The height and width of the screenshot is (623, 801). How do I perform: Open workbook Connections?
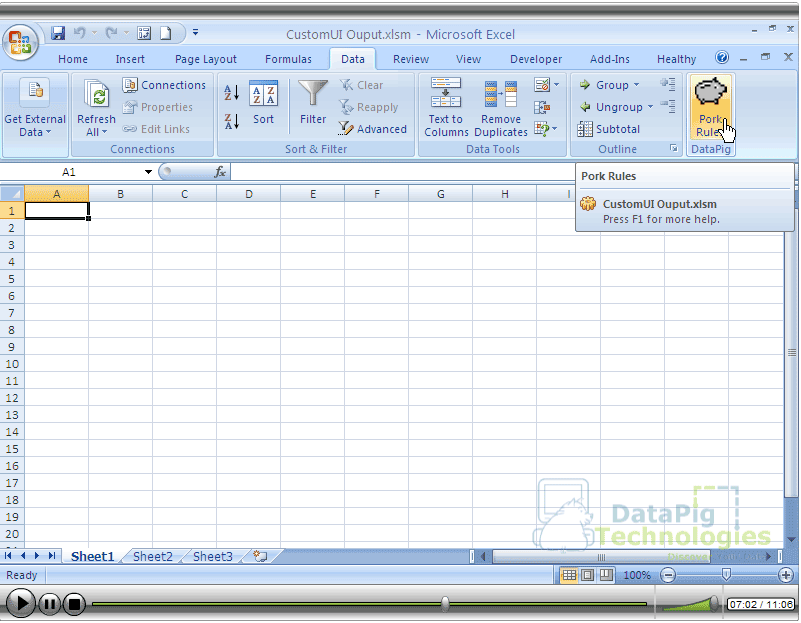[164, 85]
